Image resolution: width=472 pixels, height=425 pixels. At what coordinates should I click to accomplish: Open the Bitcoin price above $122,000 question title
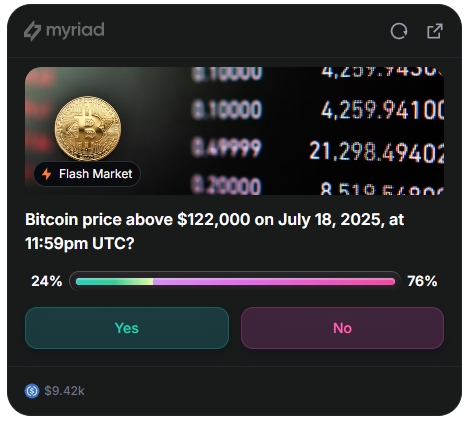pos(215,231)
